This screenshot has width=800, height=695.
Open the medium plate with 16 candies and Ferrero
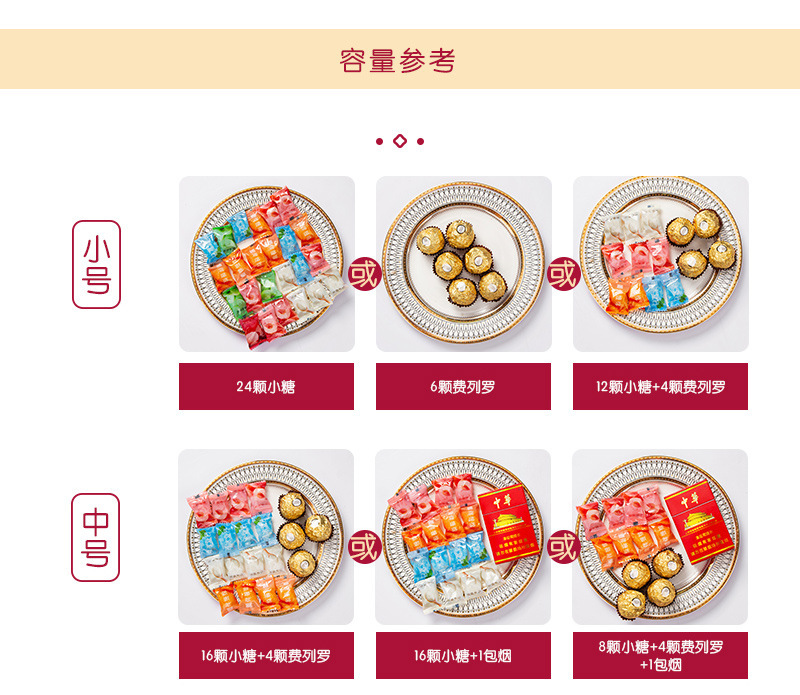coord(266,537)
